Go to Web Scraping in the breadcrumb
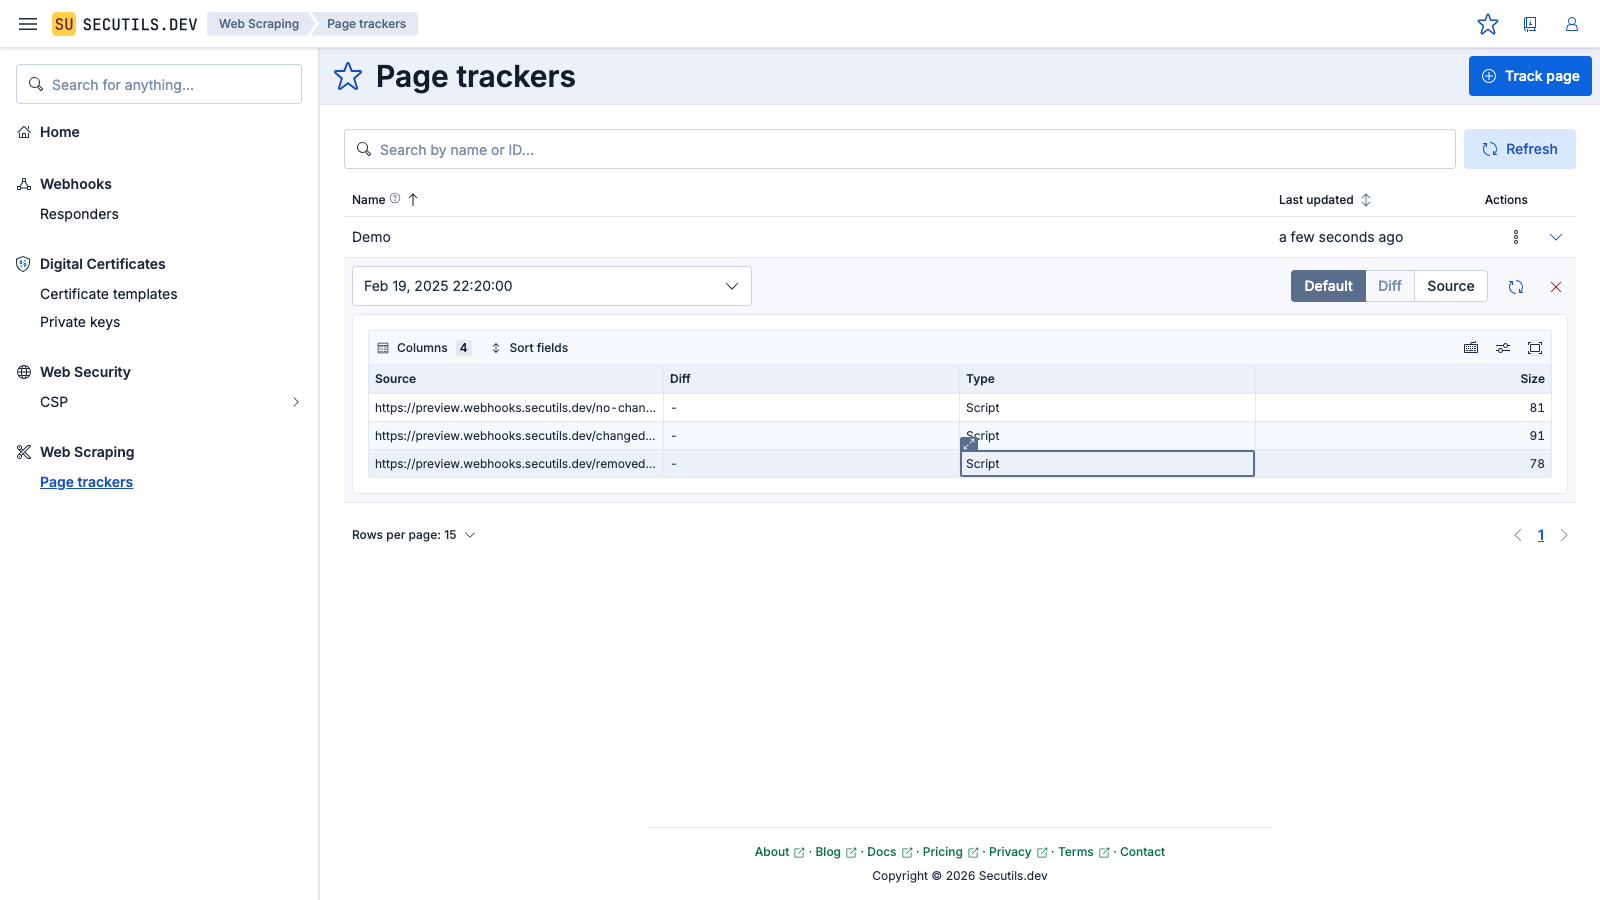 coord(258,23)
